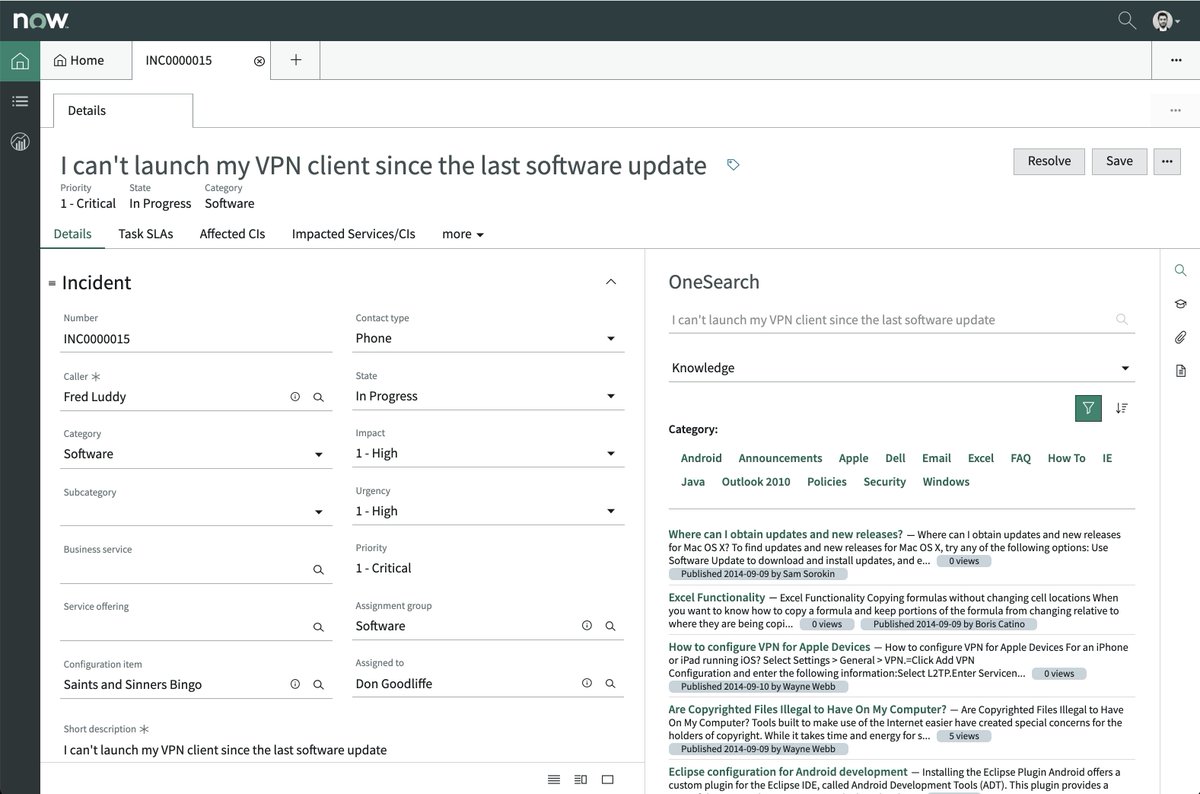Click the Home icon in left sidebar

click(20, 61)
